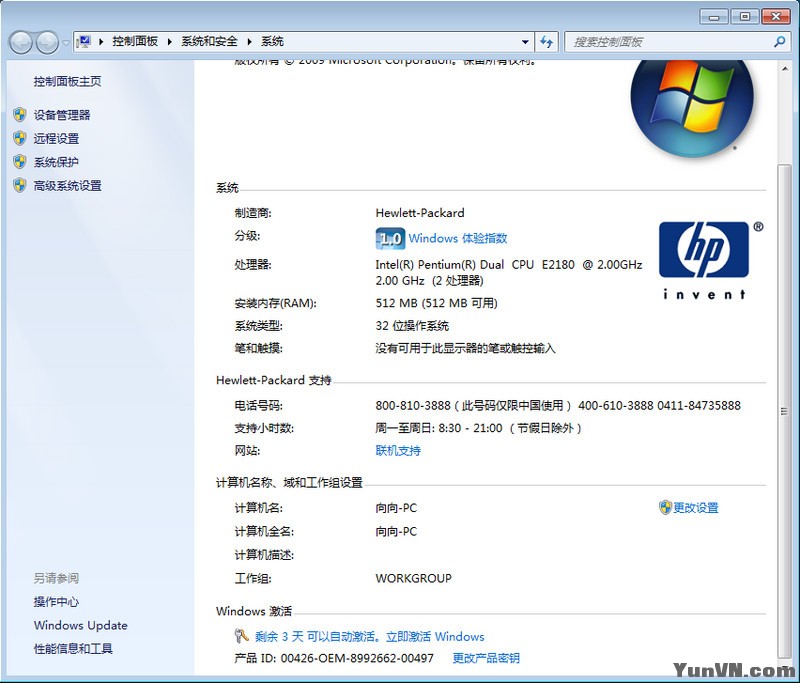The image size is (800, 683).
Task: Click the manufacturer value Hewlett-Packard
Action: click(x=420, y=213)
